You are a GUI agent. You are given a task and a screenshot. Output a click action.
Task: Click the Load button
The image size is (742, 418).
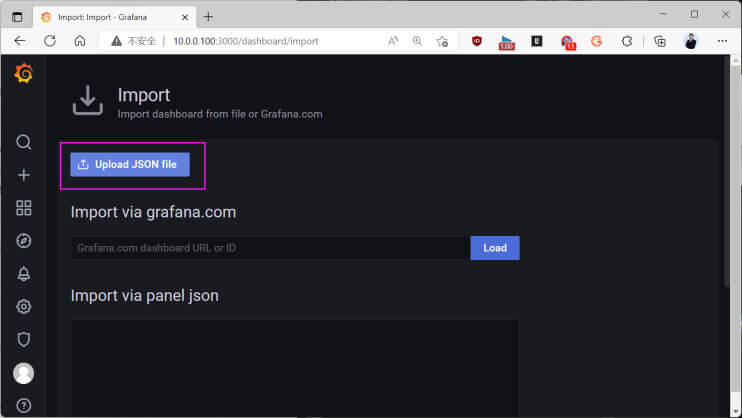(495, 248)
